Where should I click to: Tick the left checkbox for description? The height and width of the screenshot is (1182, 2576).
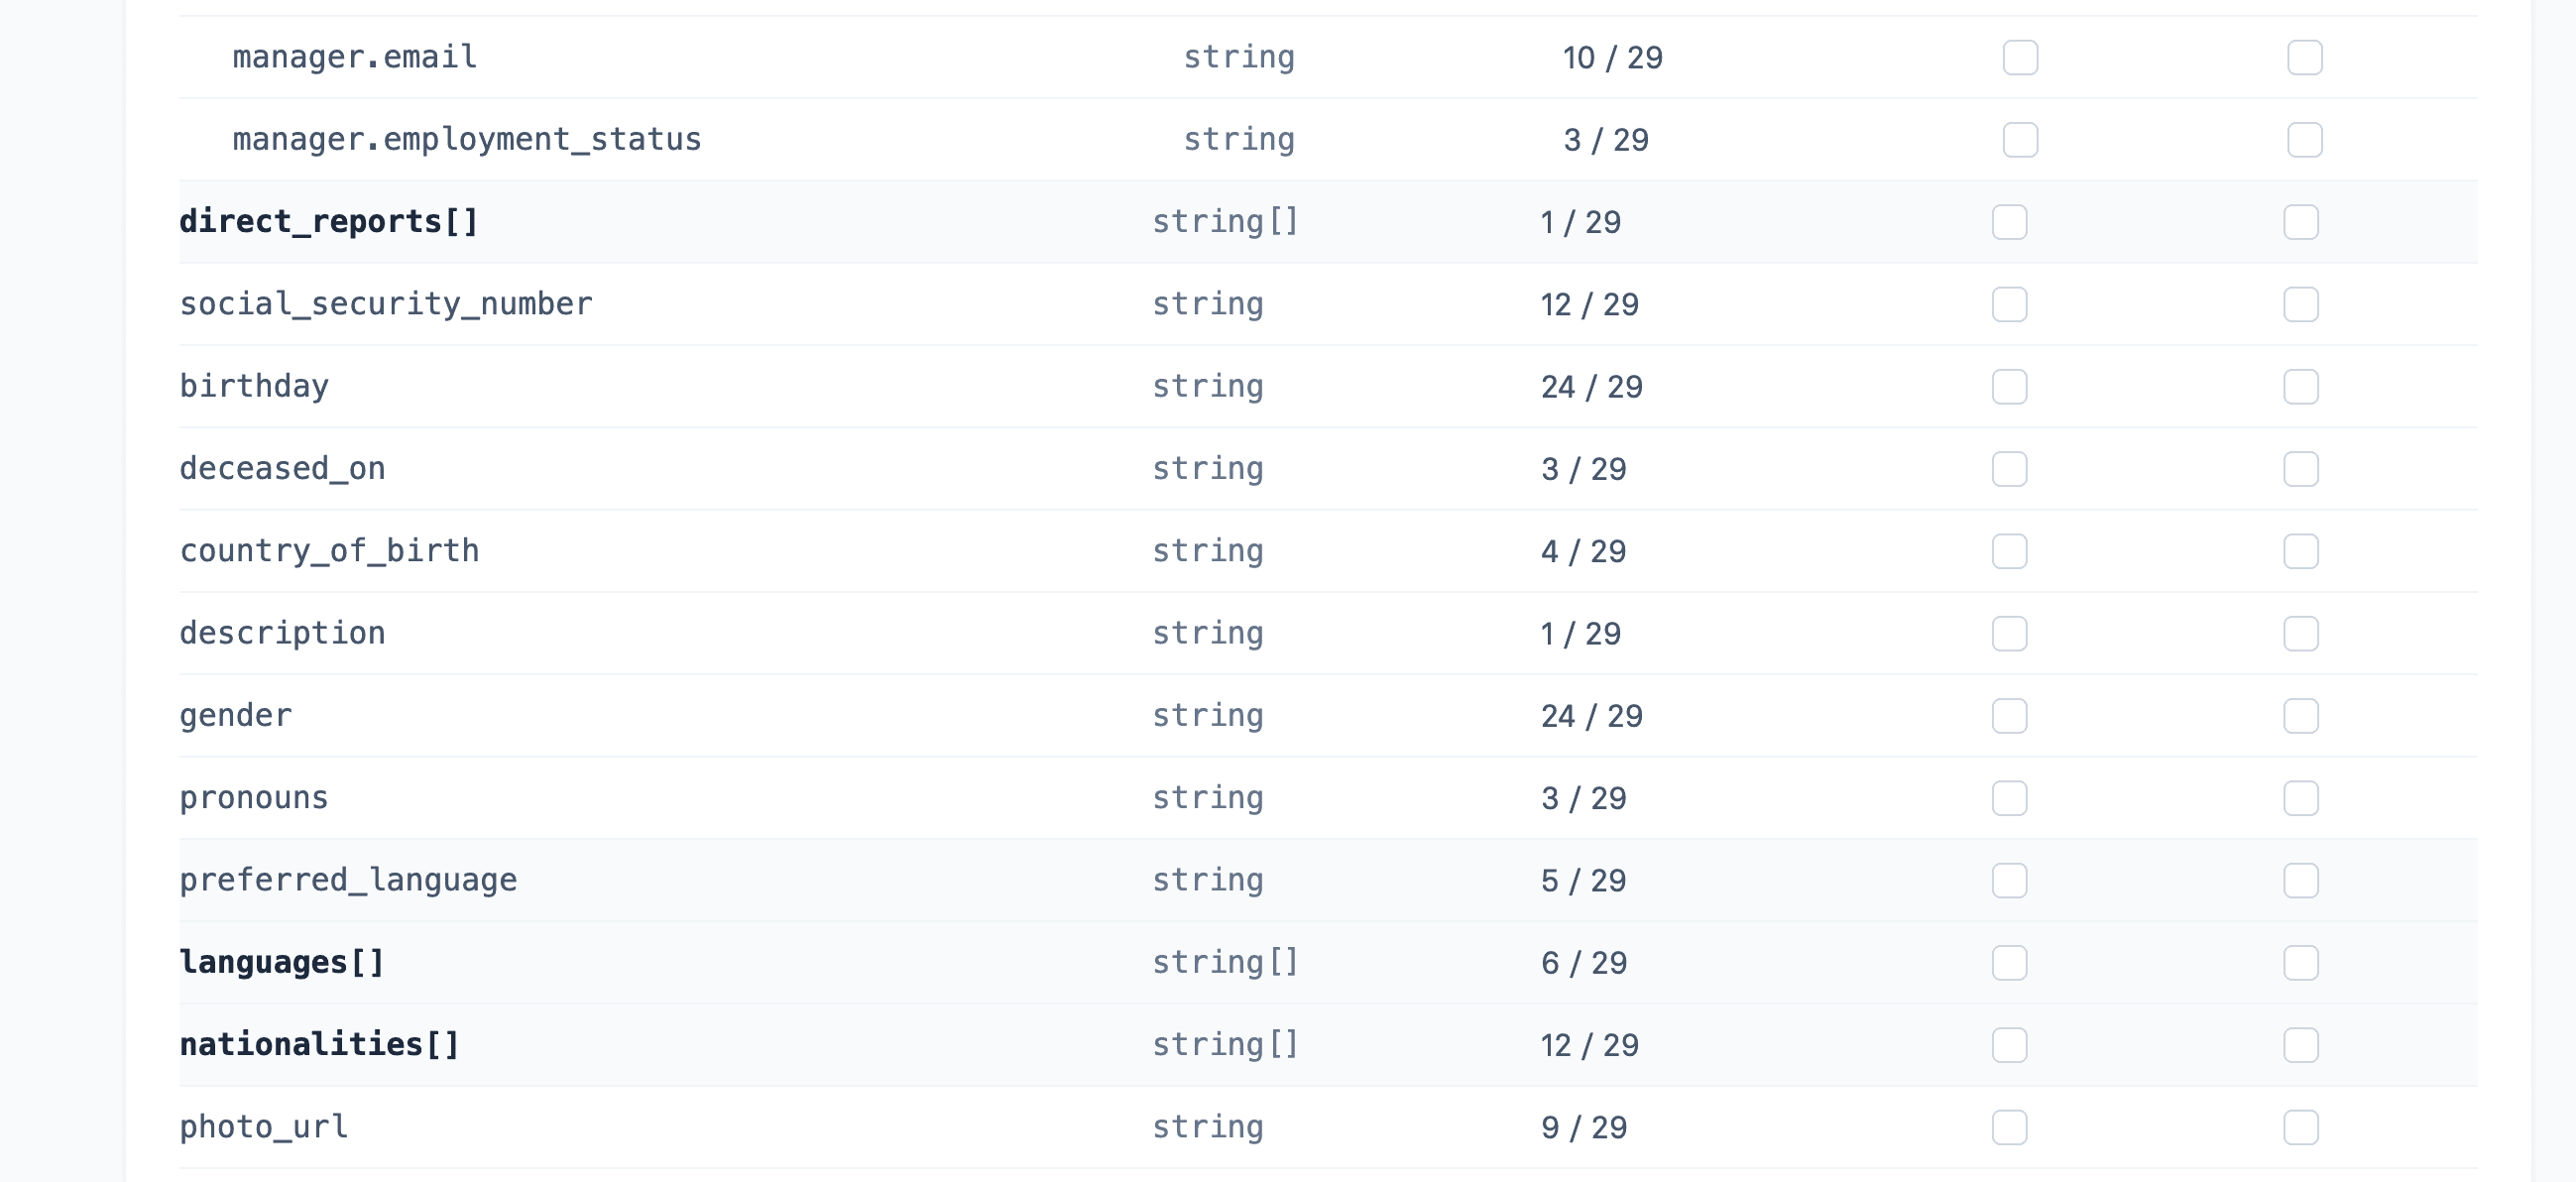point(2009,633)
